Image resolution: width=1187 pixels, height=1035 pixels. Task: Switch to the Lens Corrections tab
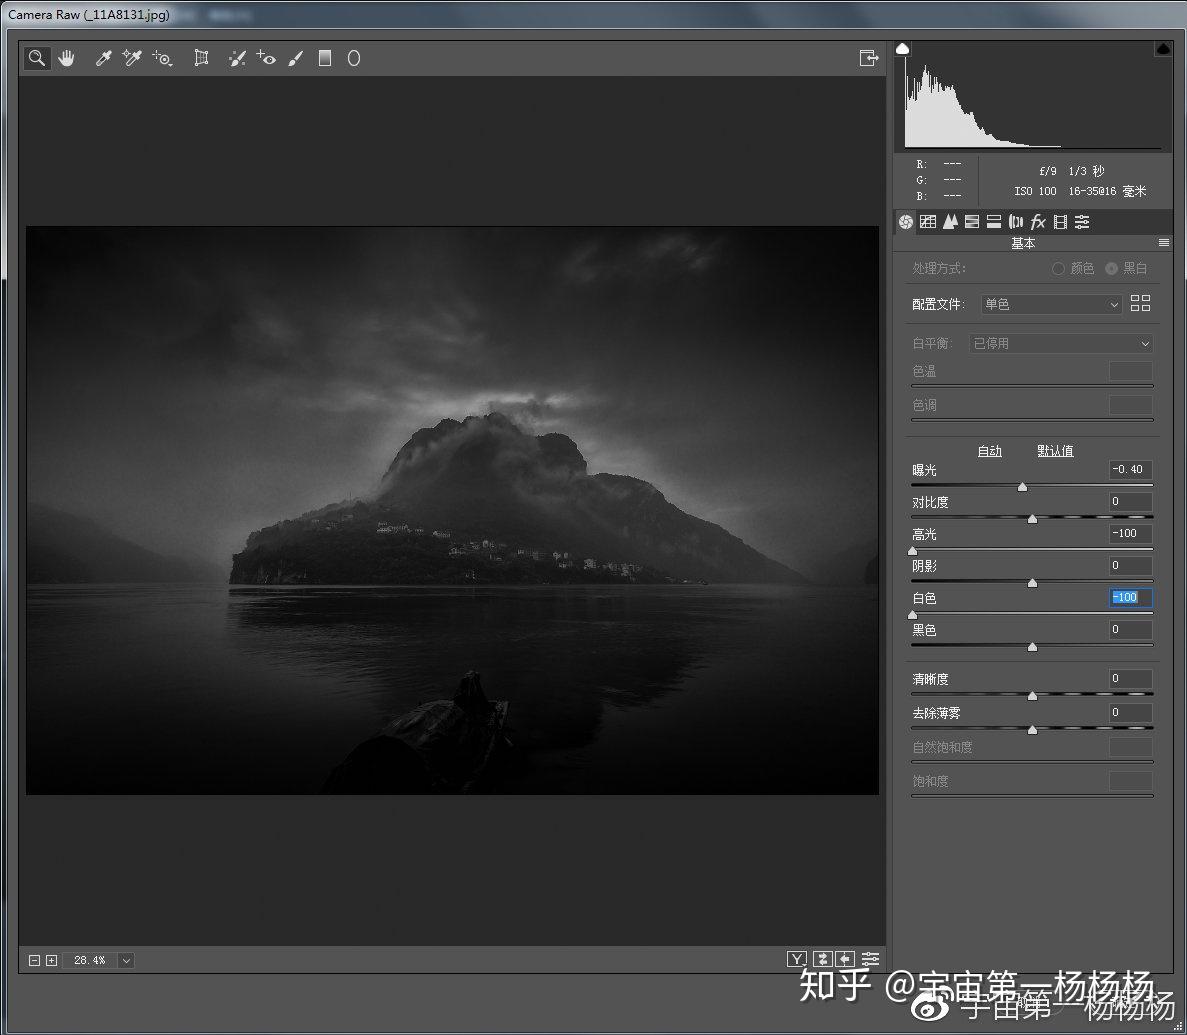click(x=1016, y=222)
